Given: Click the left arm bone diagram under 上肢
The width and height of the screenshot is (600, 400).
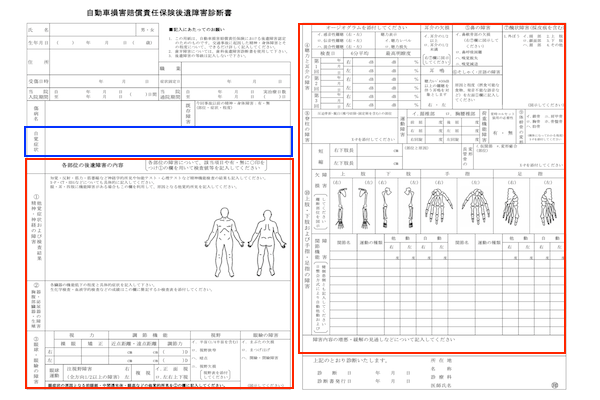Looking at the screenshot, I should (x=364, y=208).
